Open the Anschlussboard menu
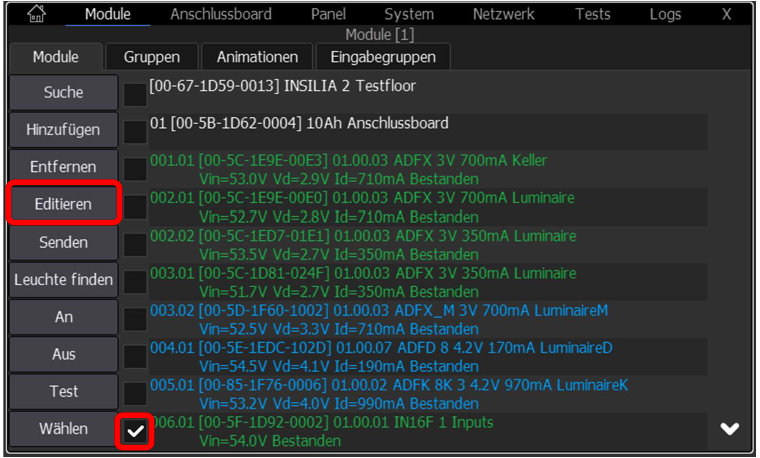Image resolution: width=760 pixels, height=458 pixels. coord(220,14)
